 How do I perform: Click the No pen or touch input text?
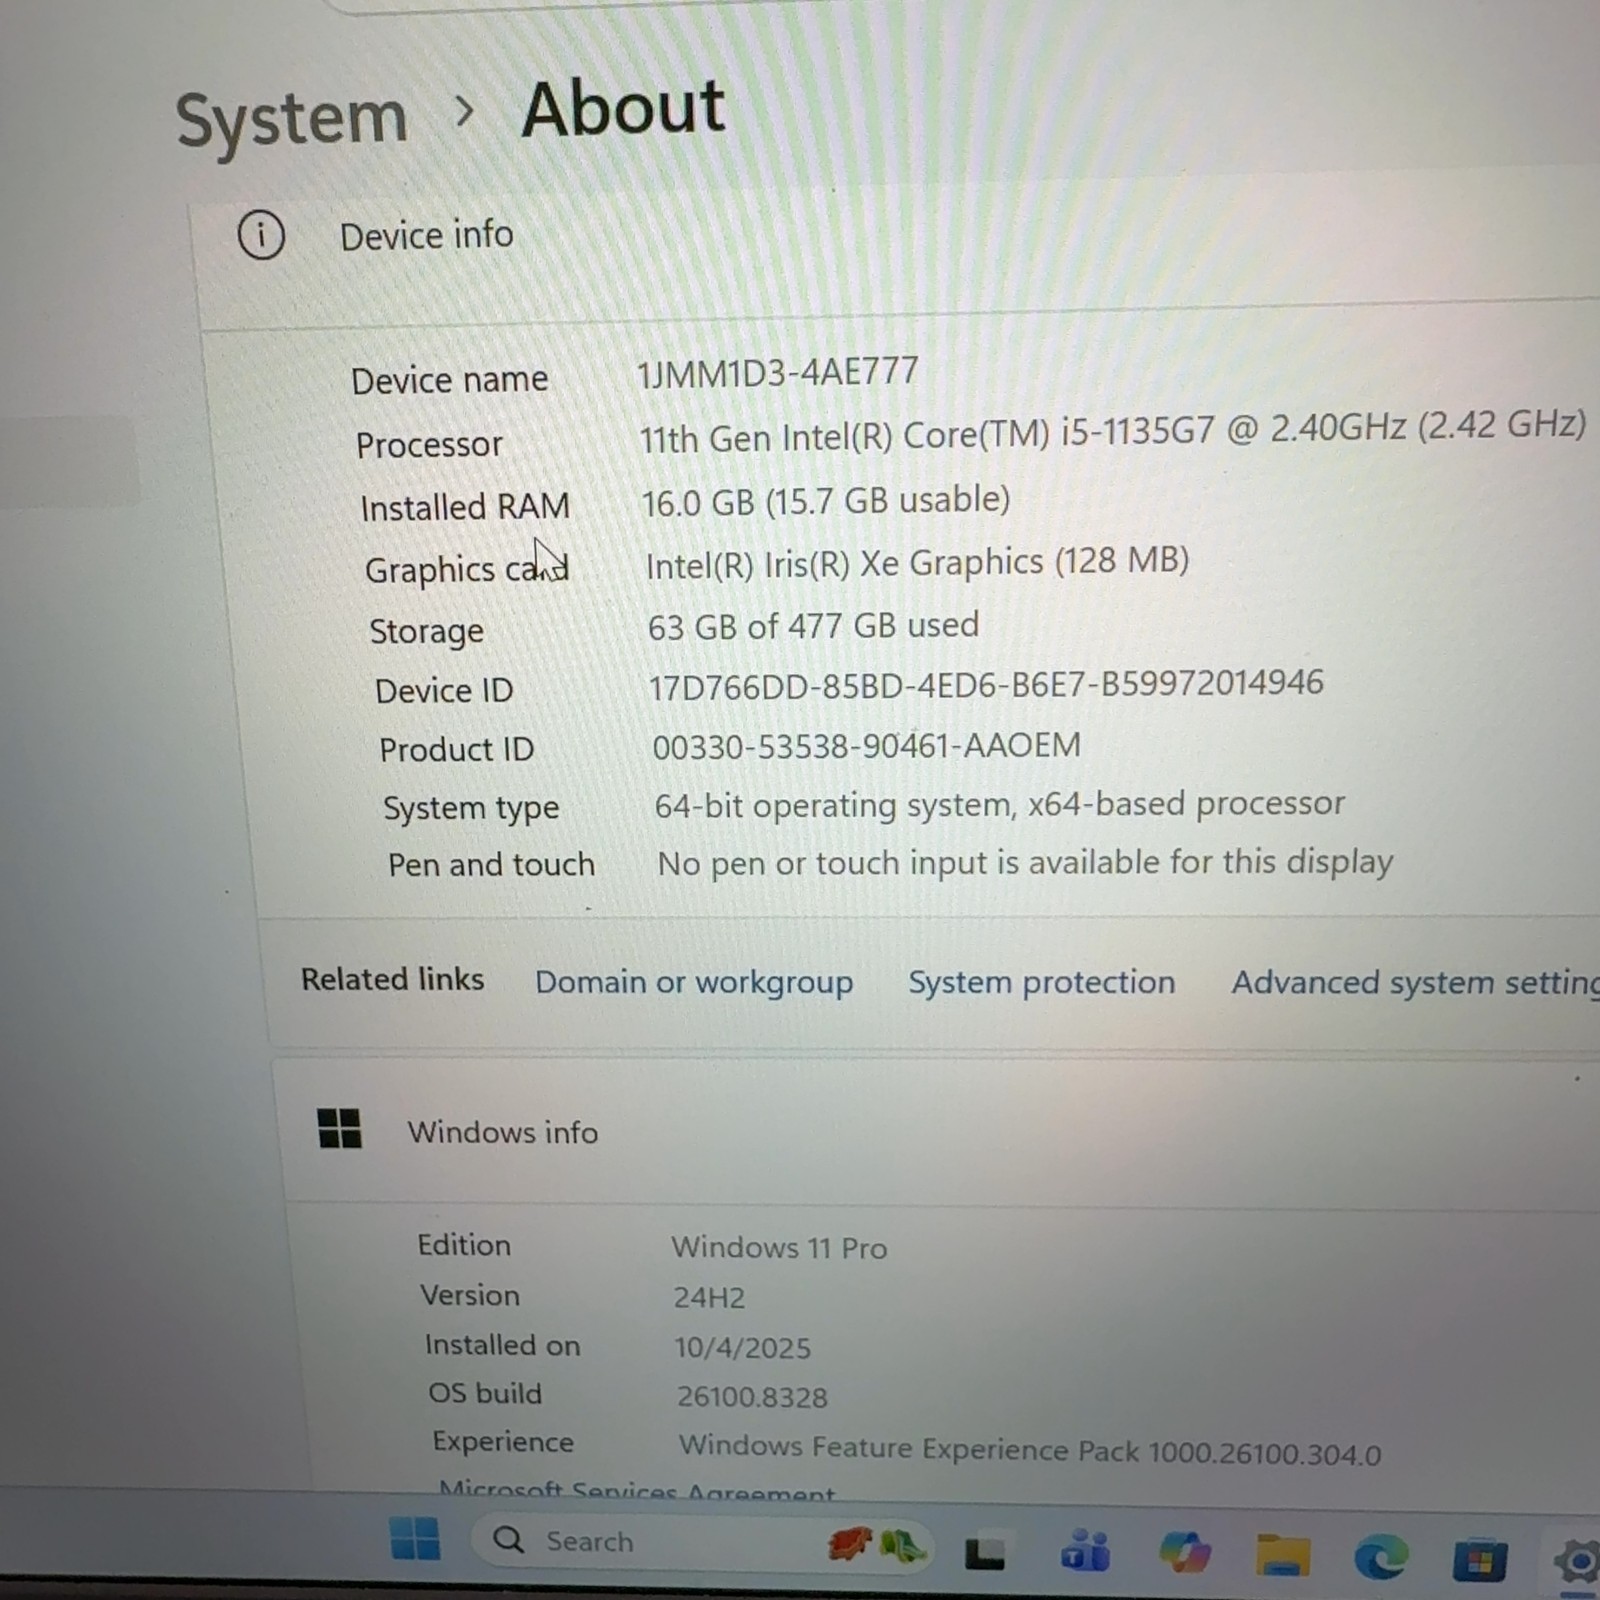click(x=1025, y=863)
